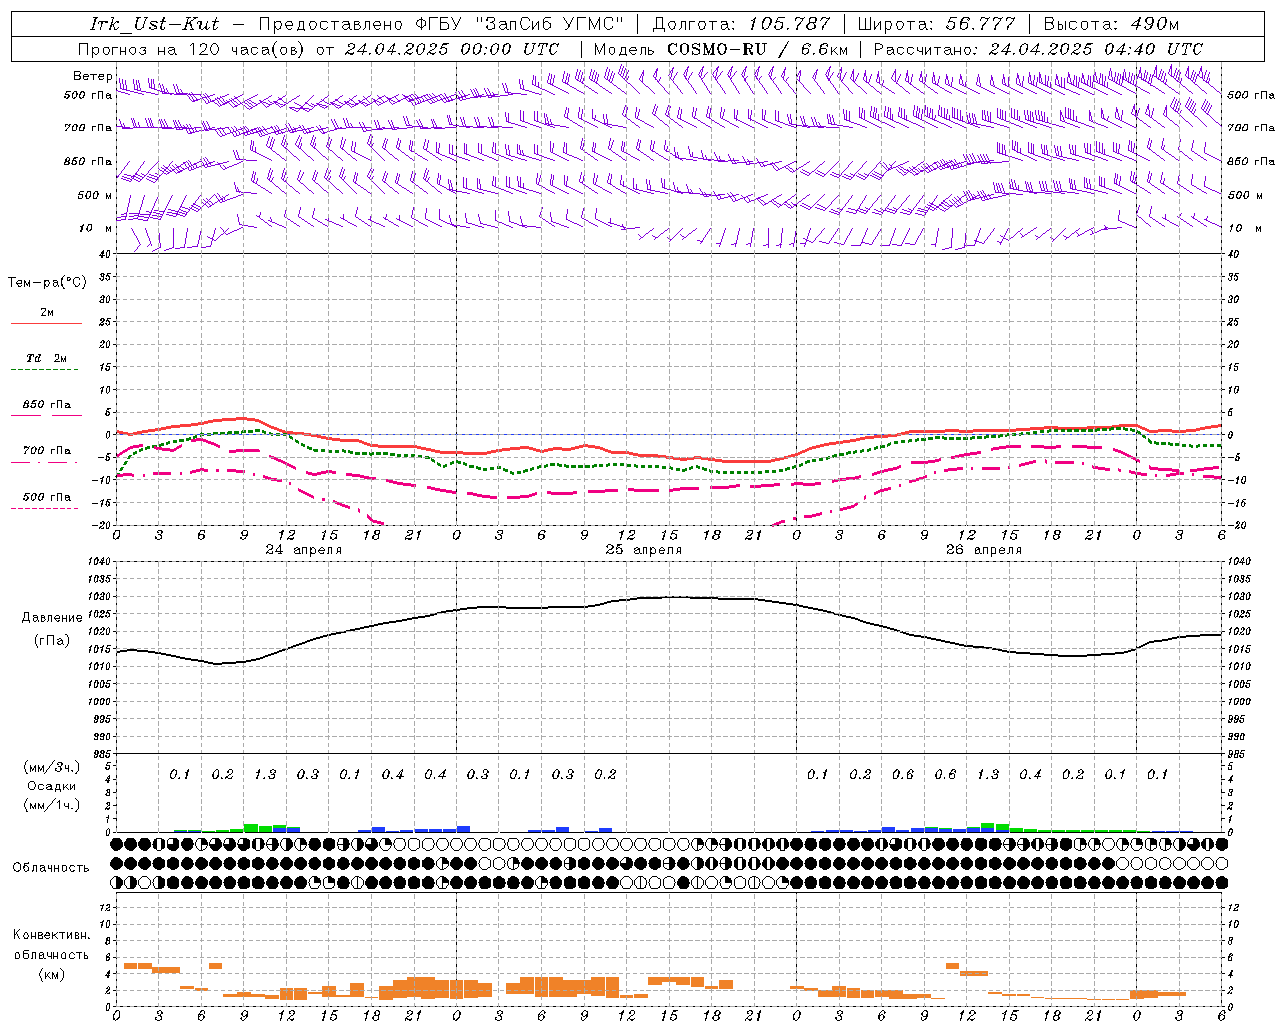
Task: Click the computed time 24.04.2025 04:40 UTC
Action: [x=1096, y=49]
